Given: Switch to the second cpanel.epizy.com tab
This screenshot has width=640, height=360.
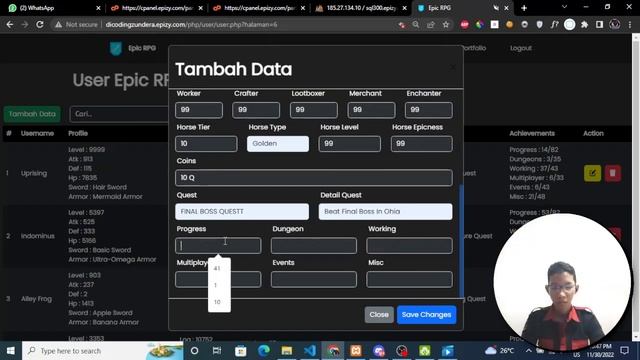Looking at the screenshot, I should (258, 8).
